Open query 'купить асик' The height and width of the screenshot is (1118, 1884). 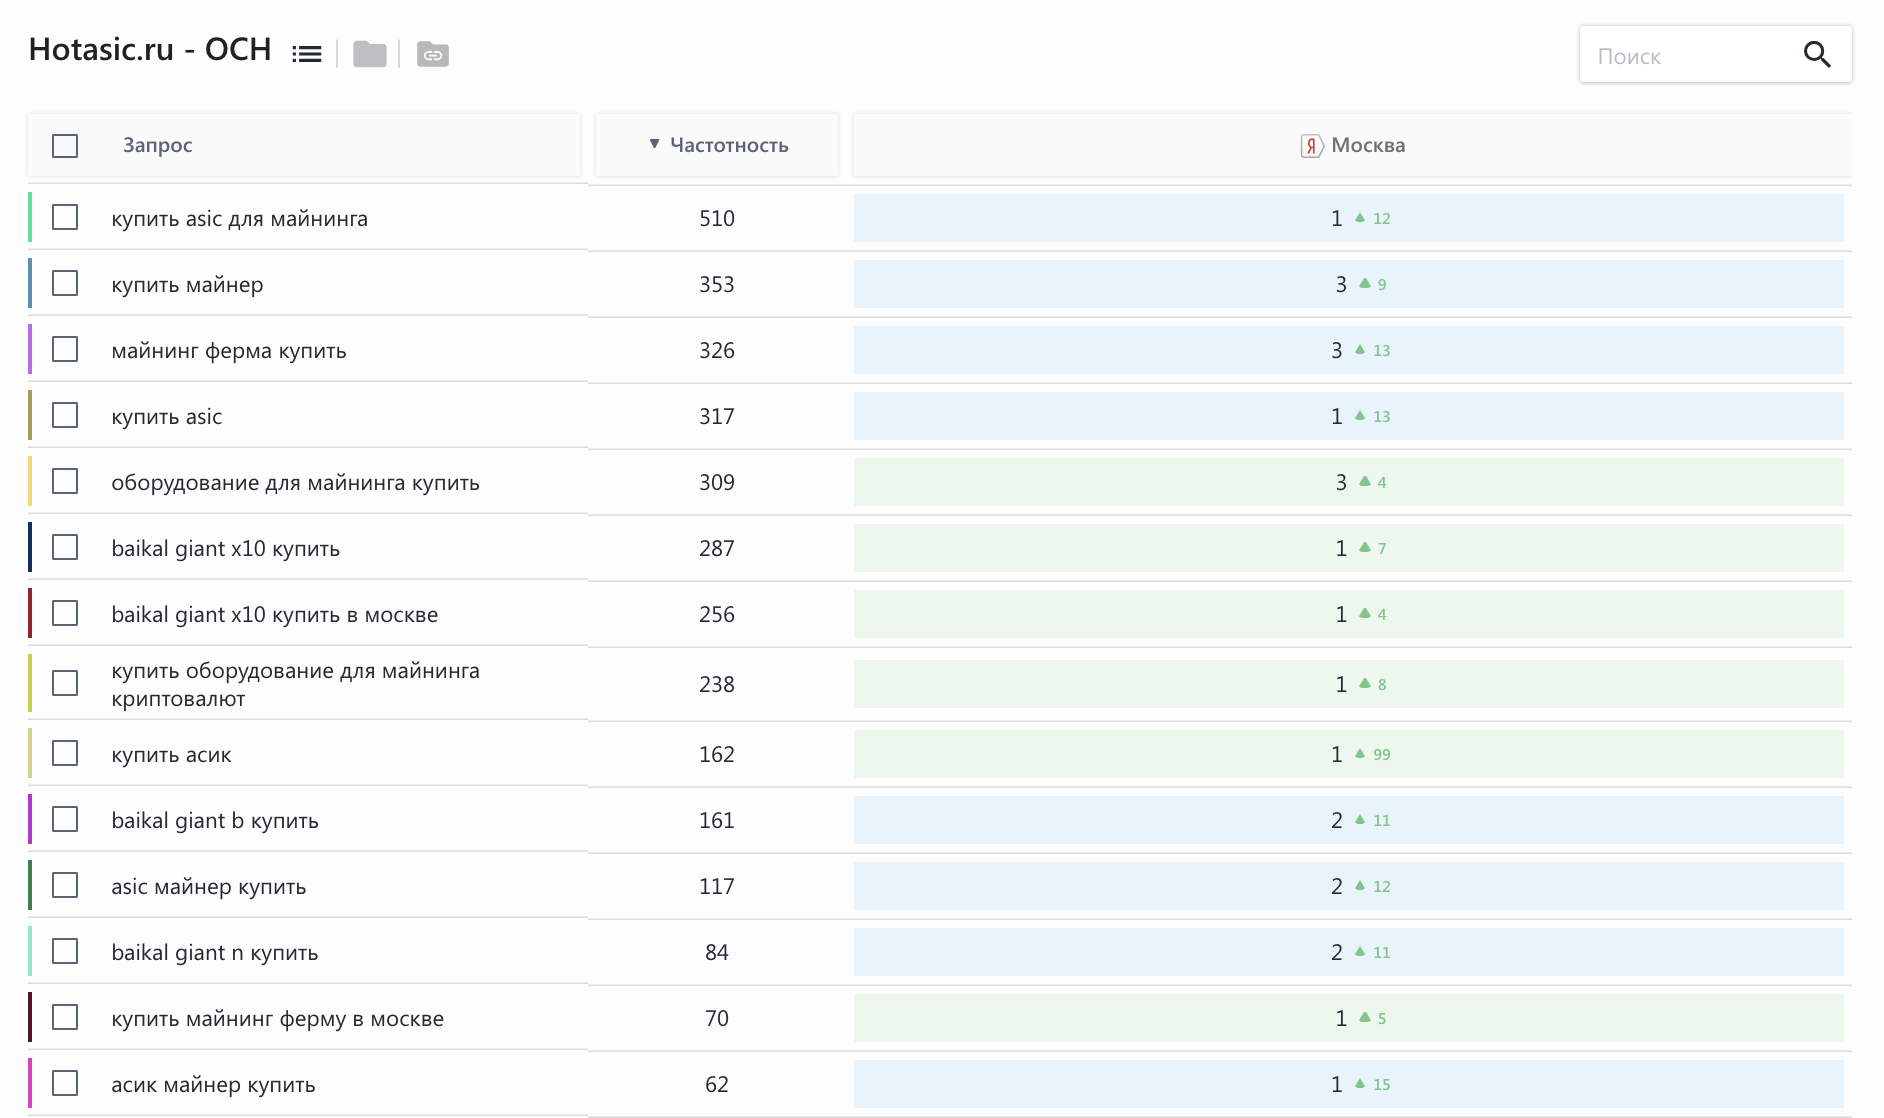pyautogui.click(x=171, y=755)
